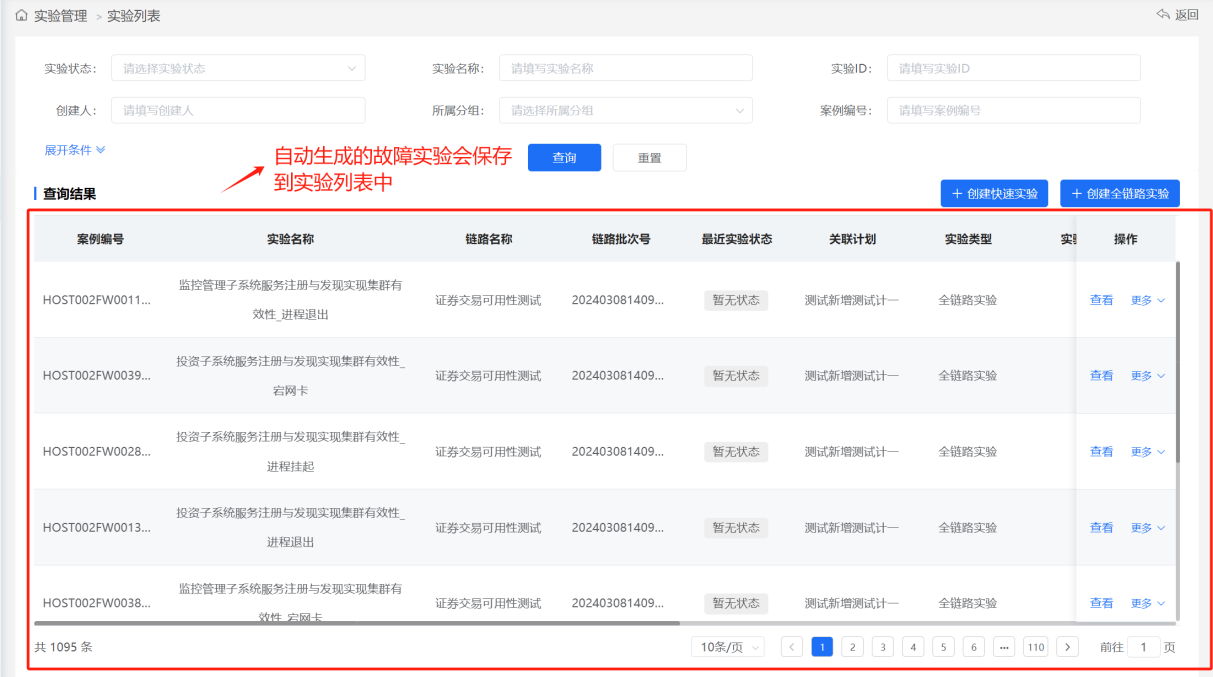Image resolution: width=1213 pixels, height=677 pixels.
Task: Click the 案例编号 column header
Action: tap(100, 239)
